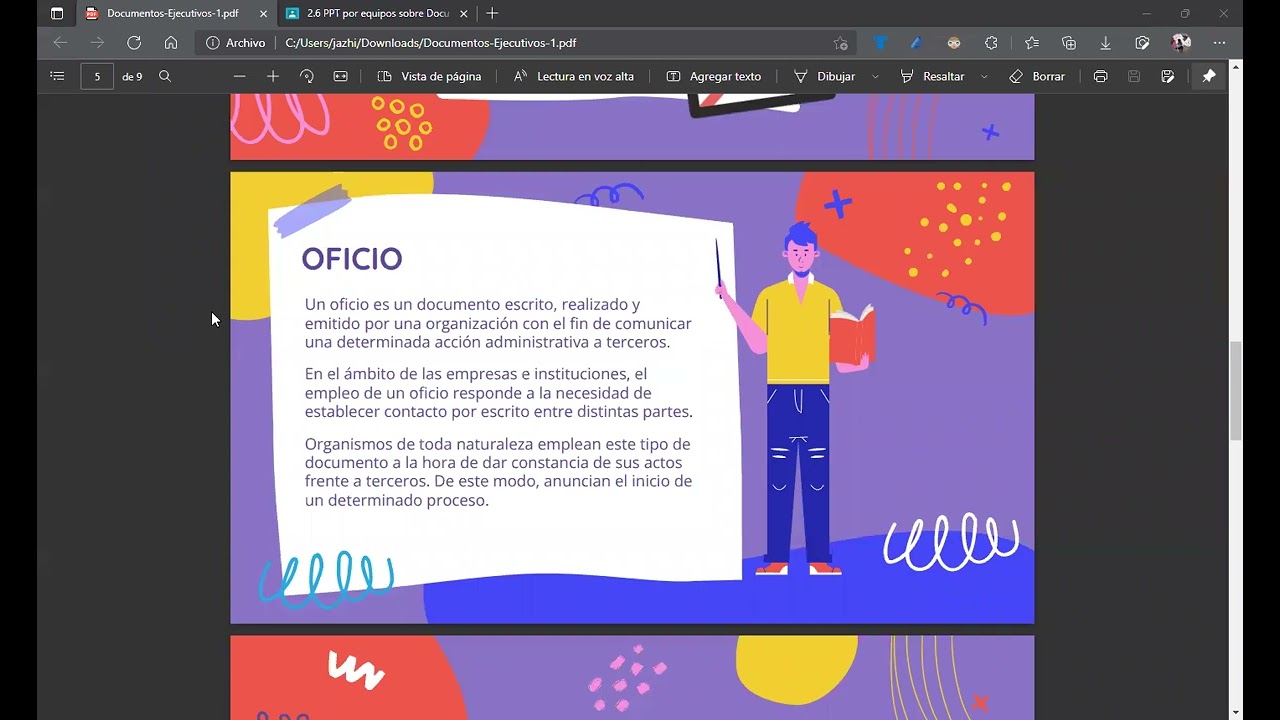
Task: Select the Agregar texto tool
Action: [x=713, y=76]
